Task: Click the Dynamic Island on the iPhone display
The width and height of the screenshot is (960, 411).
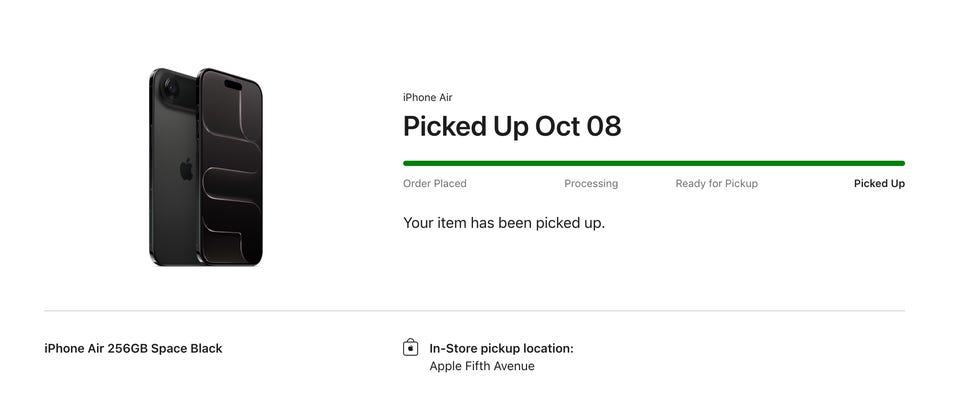Action: point(233,86)
